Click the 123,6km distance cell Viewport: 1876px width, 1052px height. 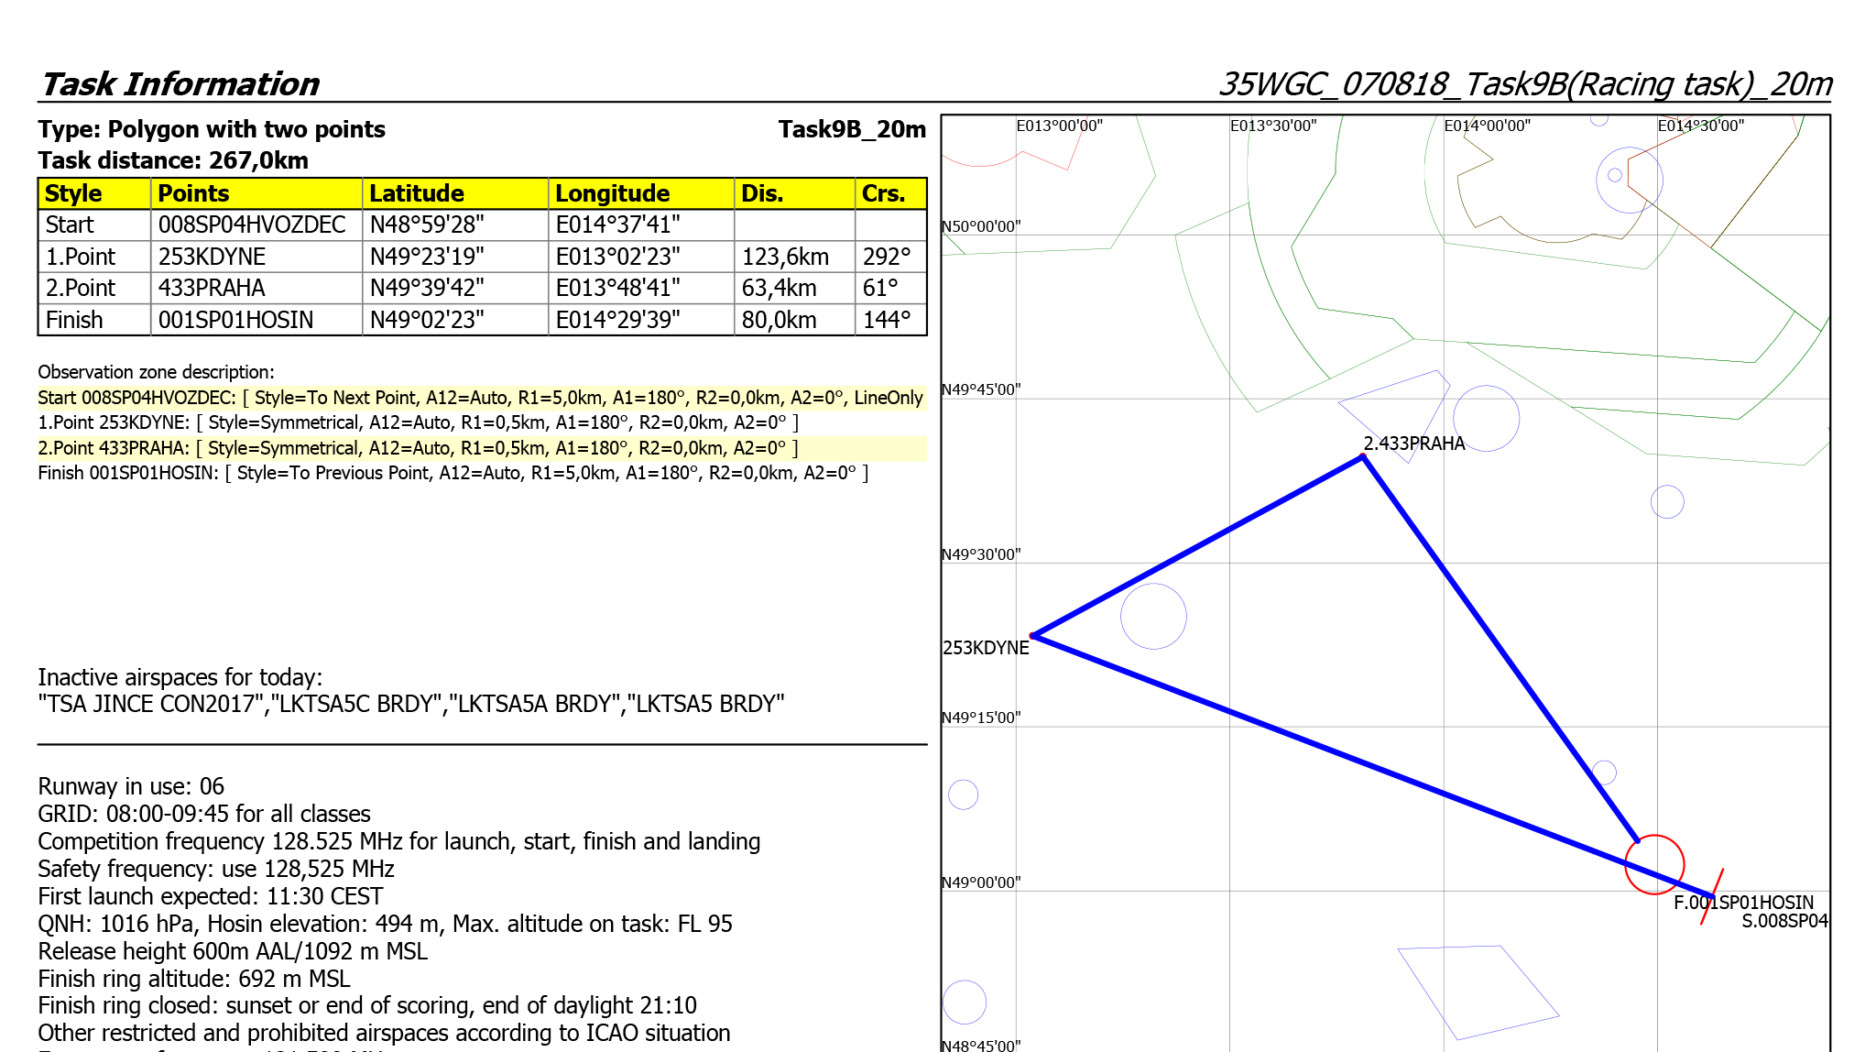785,257
